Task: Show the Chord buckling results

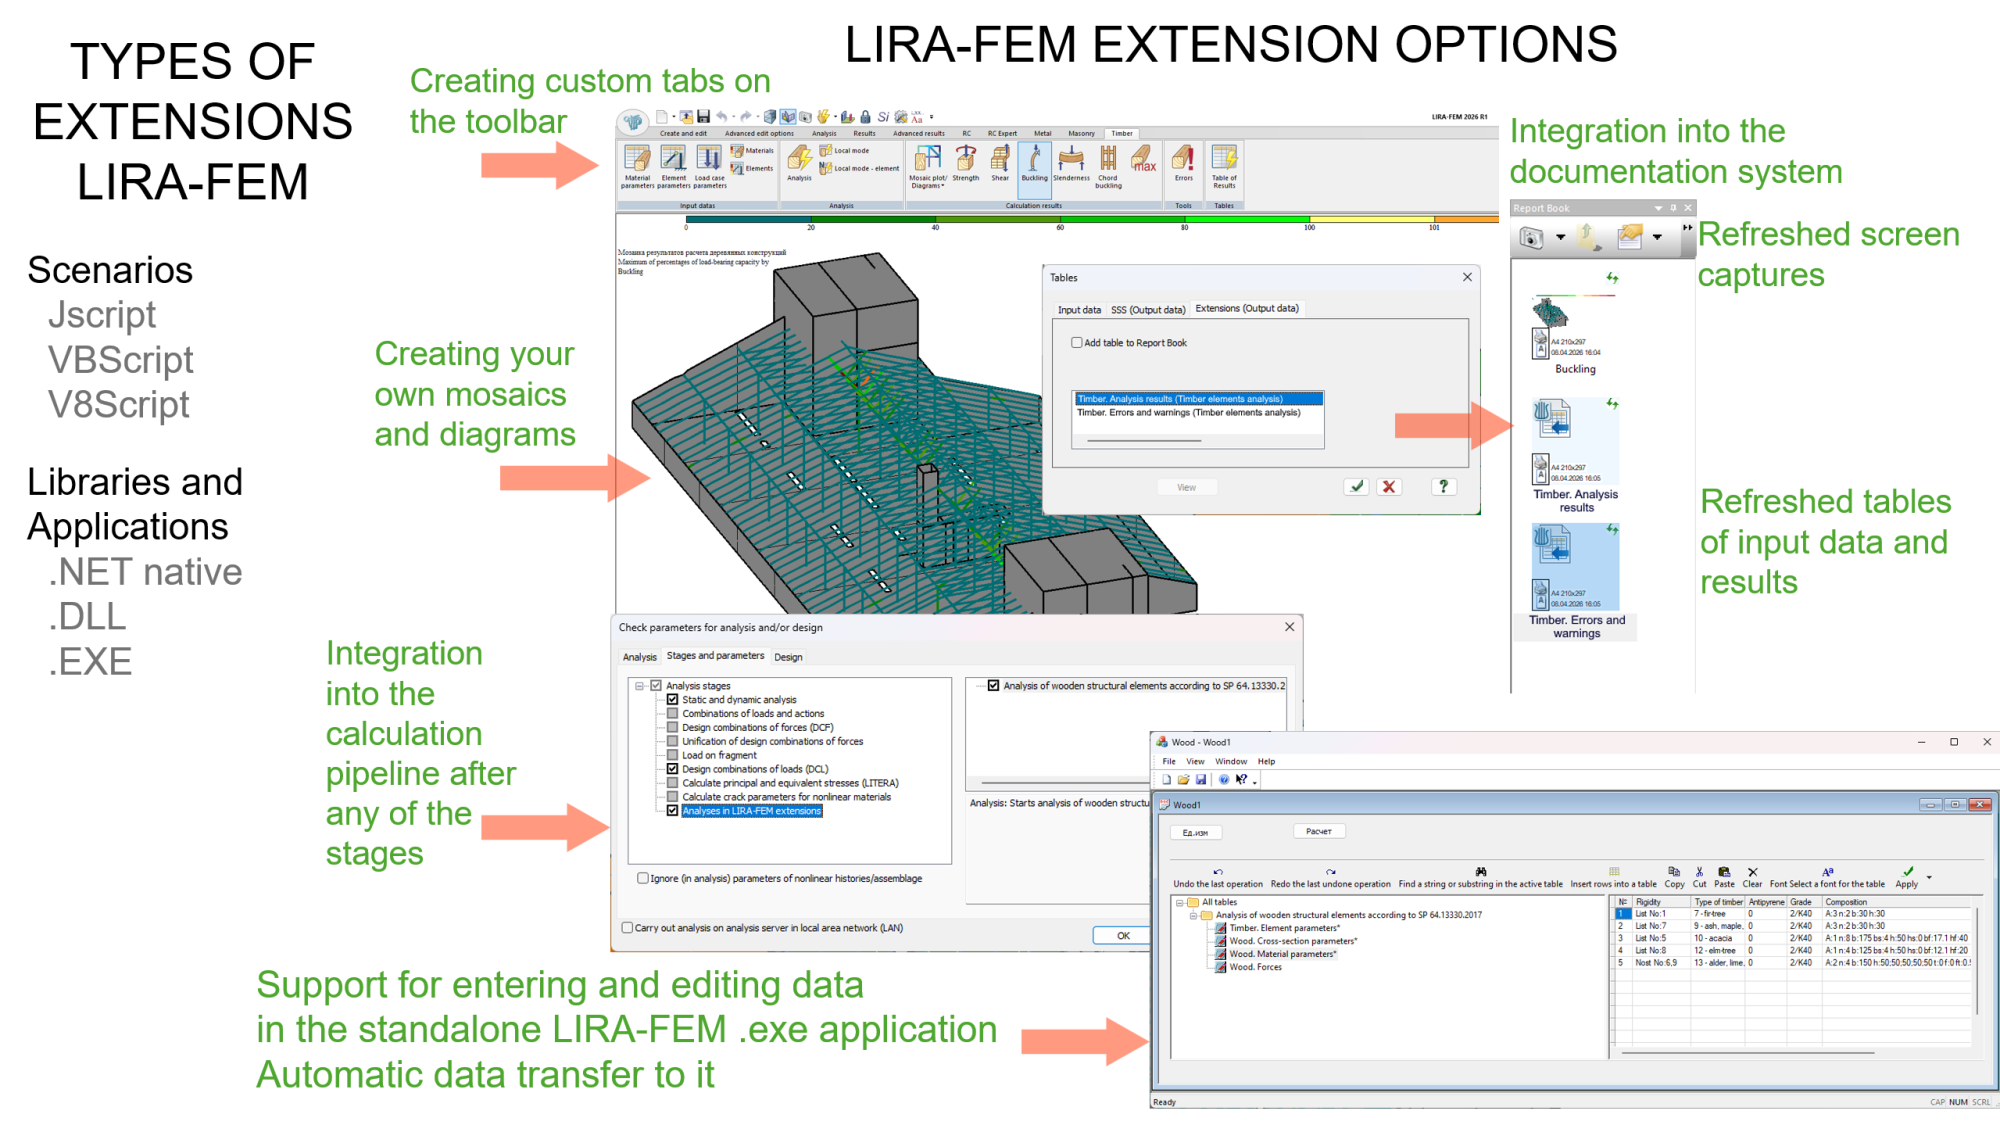Action: click(1108, 166)
